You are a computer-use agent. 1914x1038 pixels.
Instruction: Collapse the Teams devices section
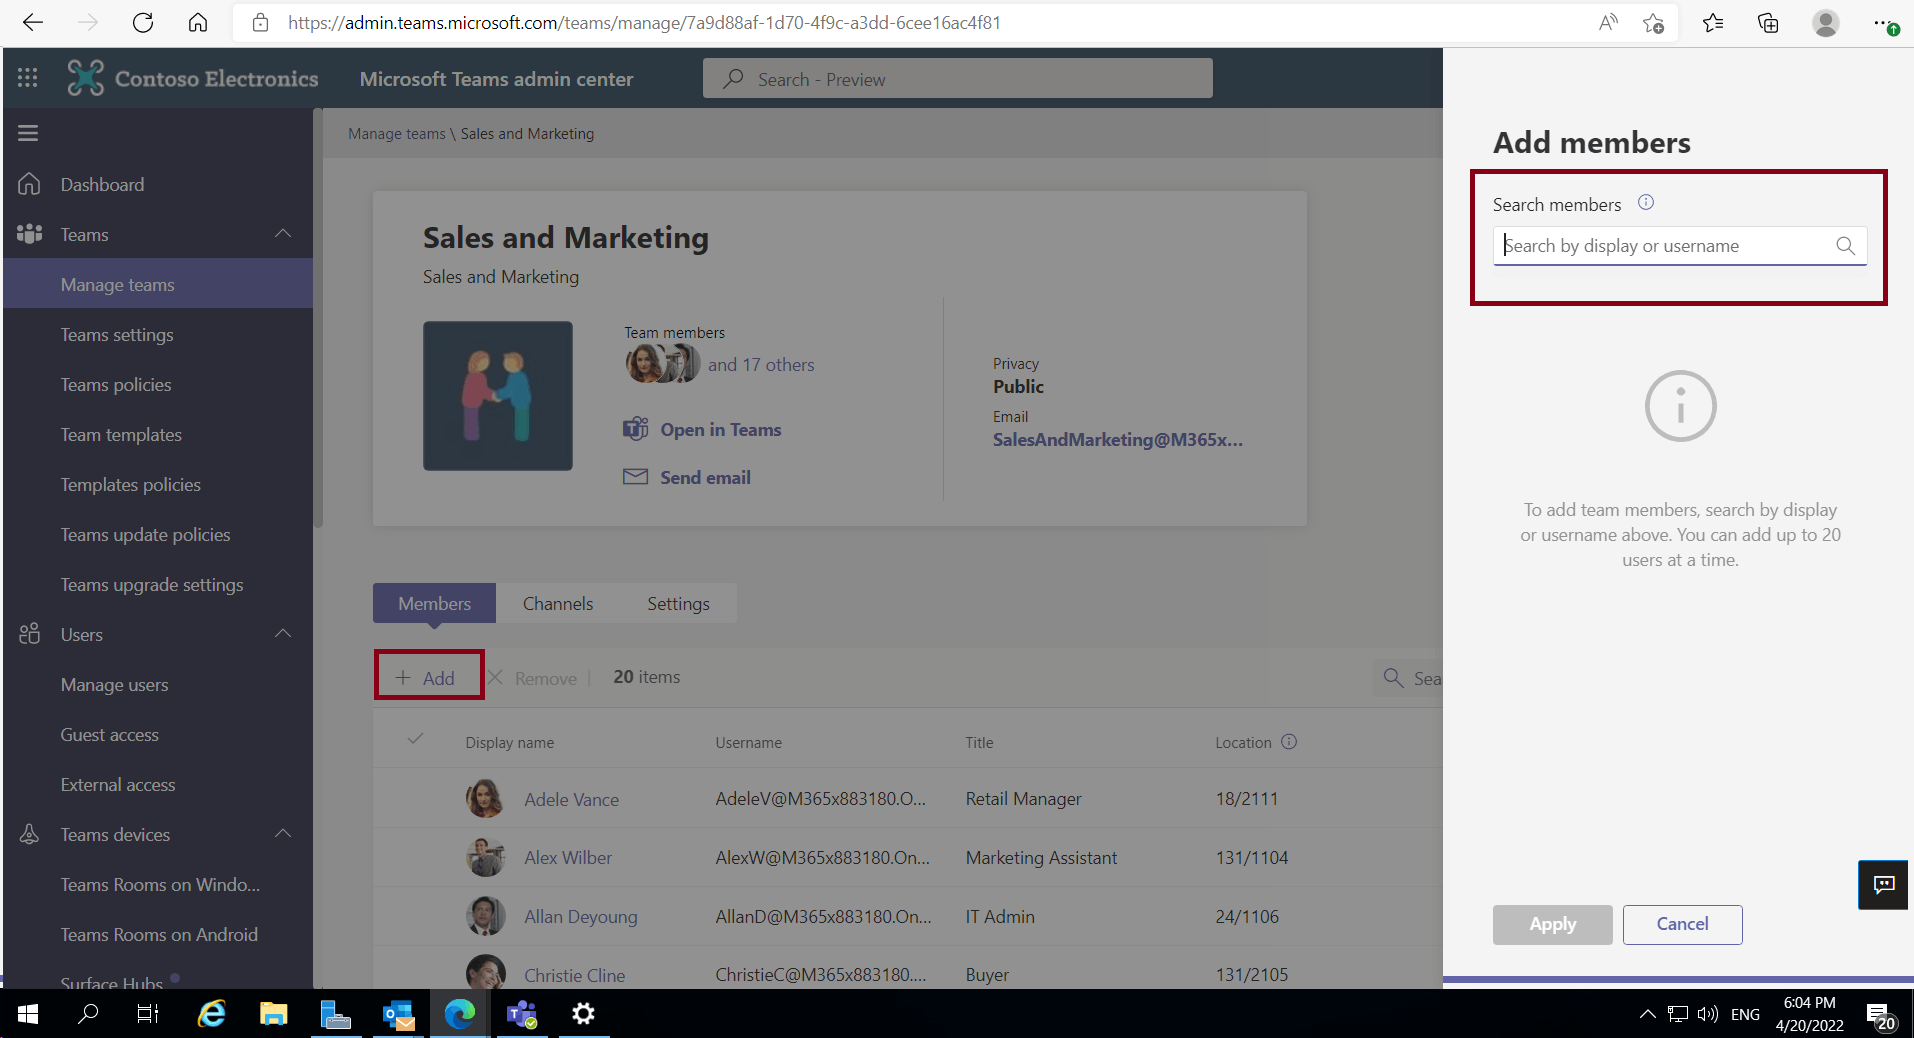pyautogui.click(x=283, y=834)
